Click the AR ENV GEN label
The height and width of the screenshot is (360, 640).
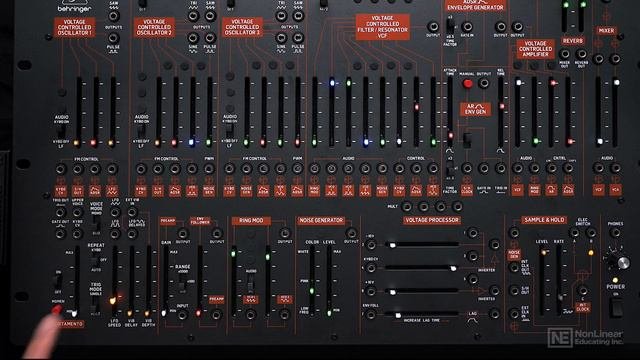coord(476,109)
